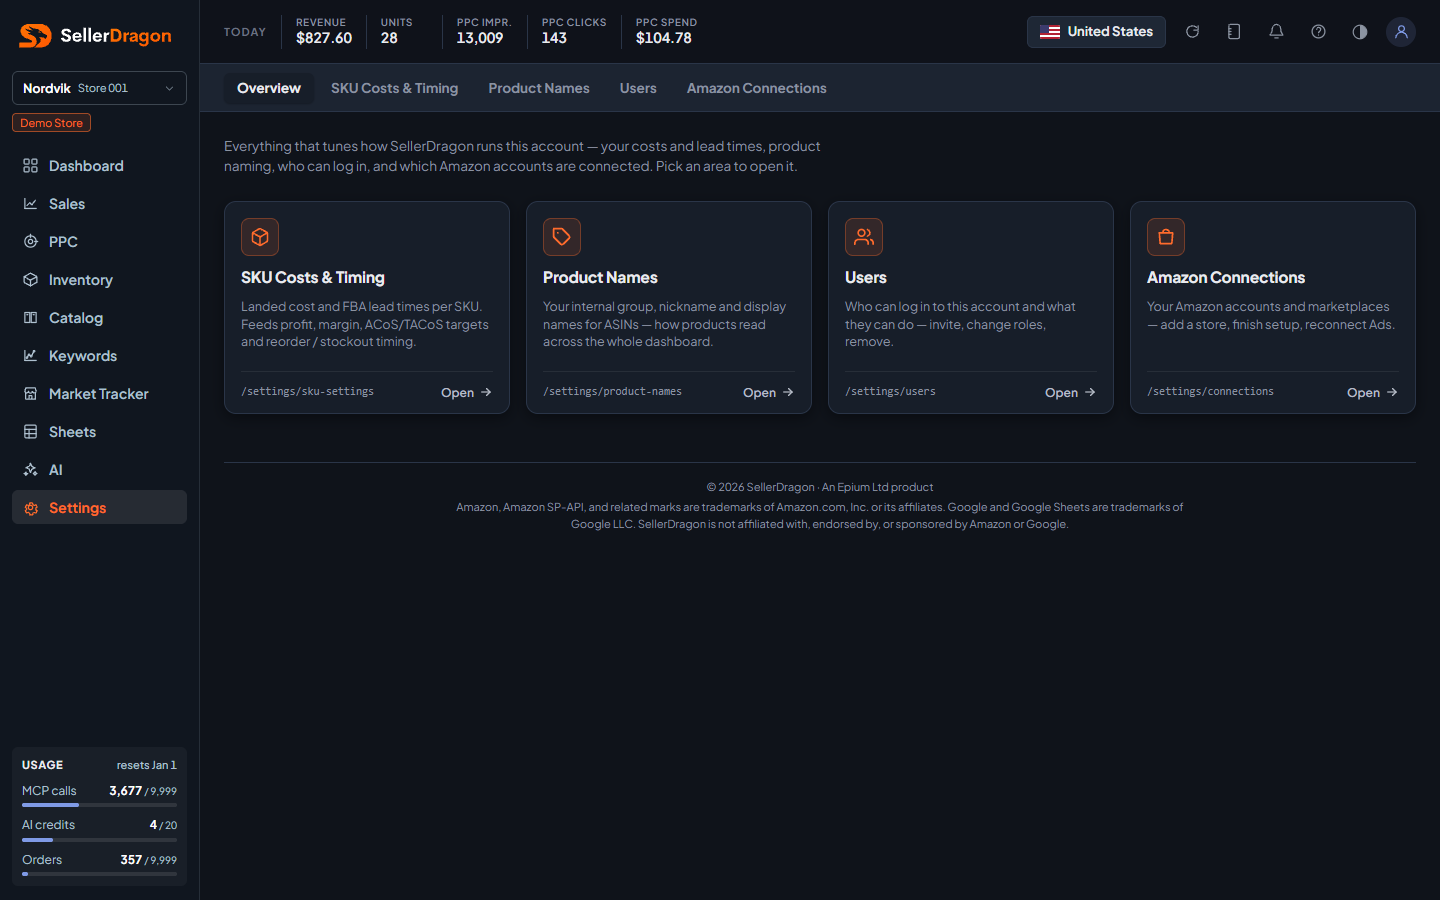Go to Sales in sidebar

tap(99, 204)
